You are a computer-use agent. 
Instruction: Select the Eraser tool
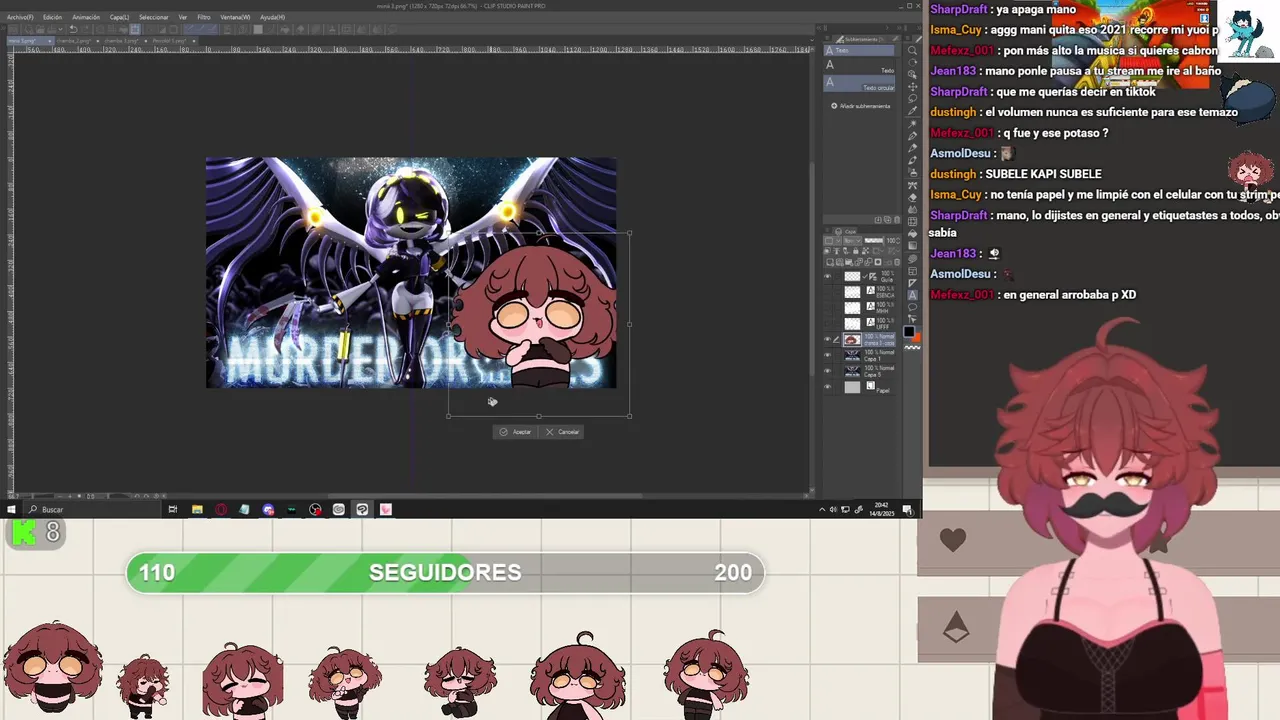coord(912,197)
